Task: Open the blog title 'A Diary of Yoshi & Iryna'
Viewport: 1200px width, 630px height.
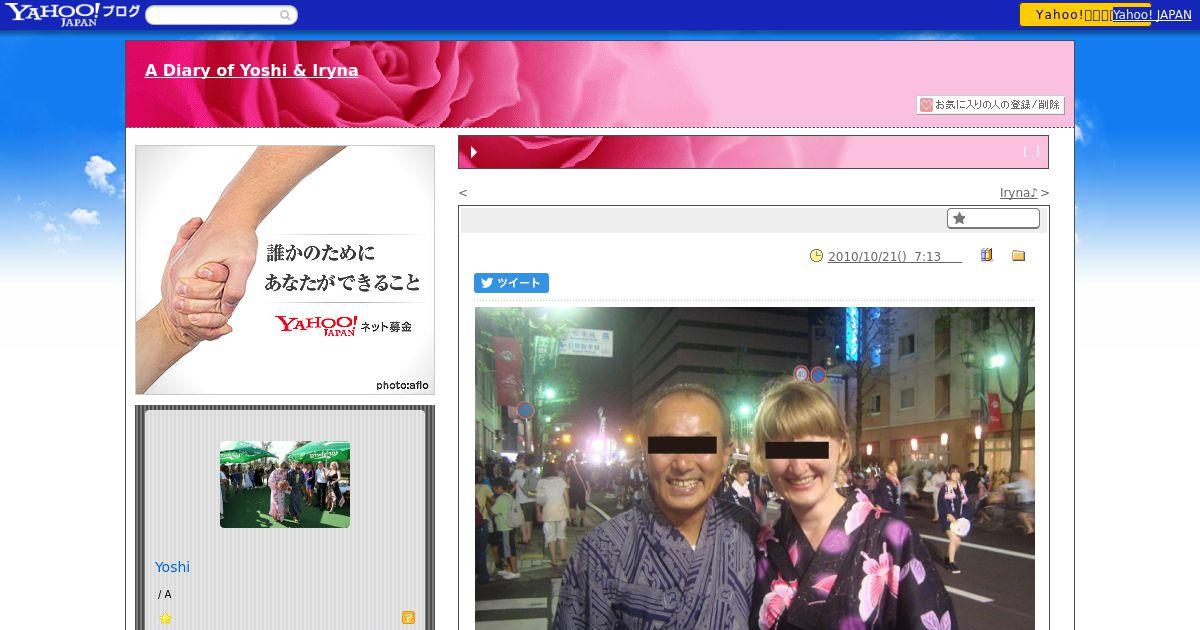Action: pyautogui.click(x=251, y=71)
